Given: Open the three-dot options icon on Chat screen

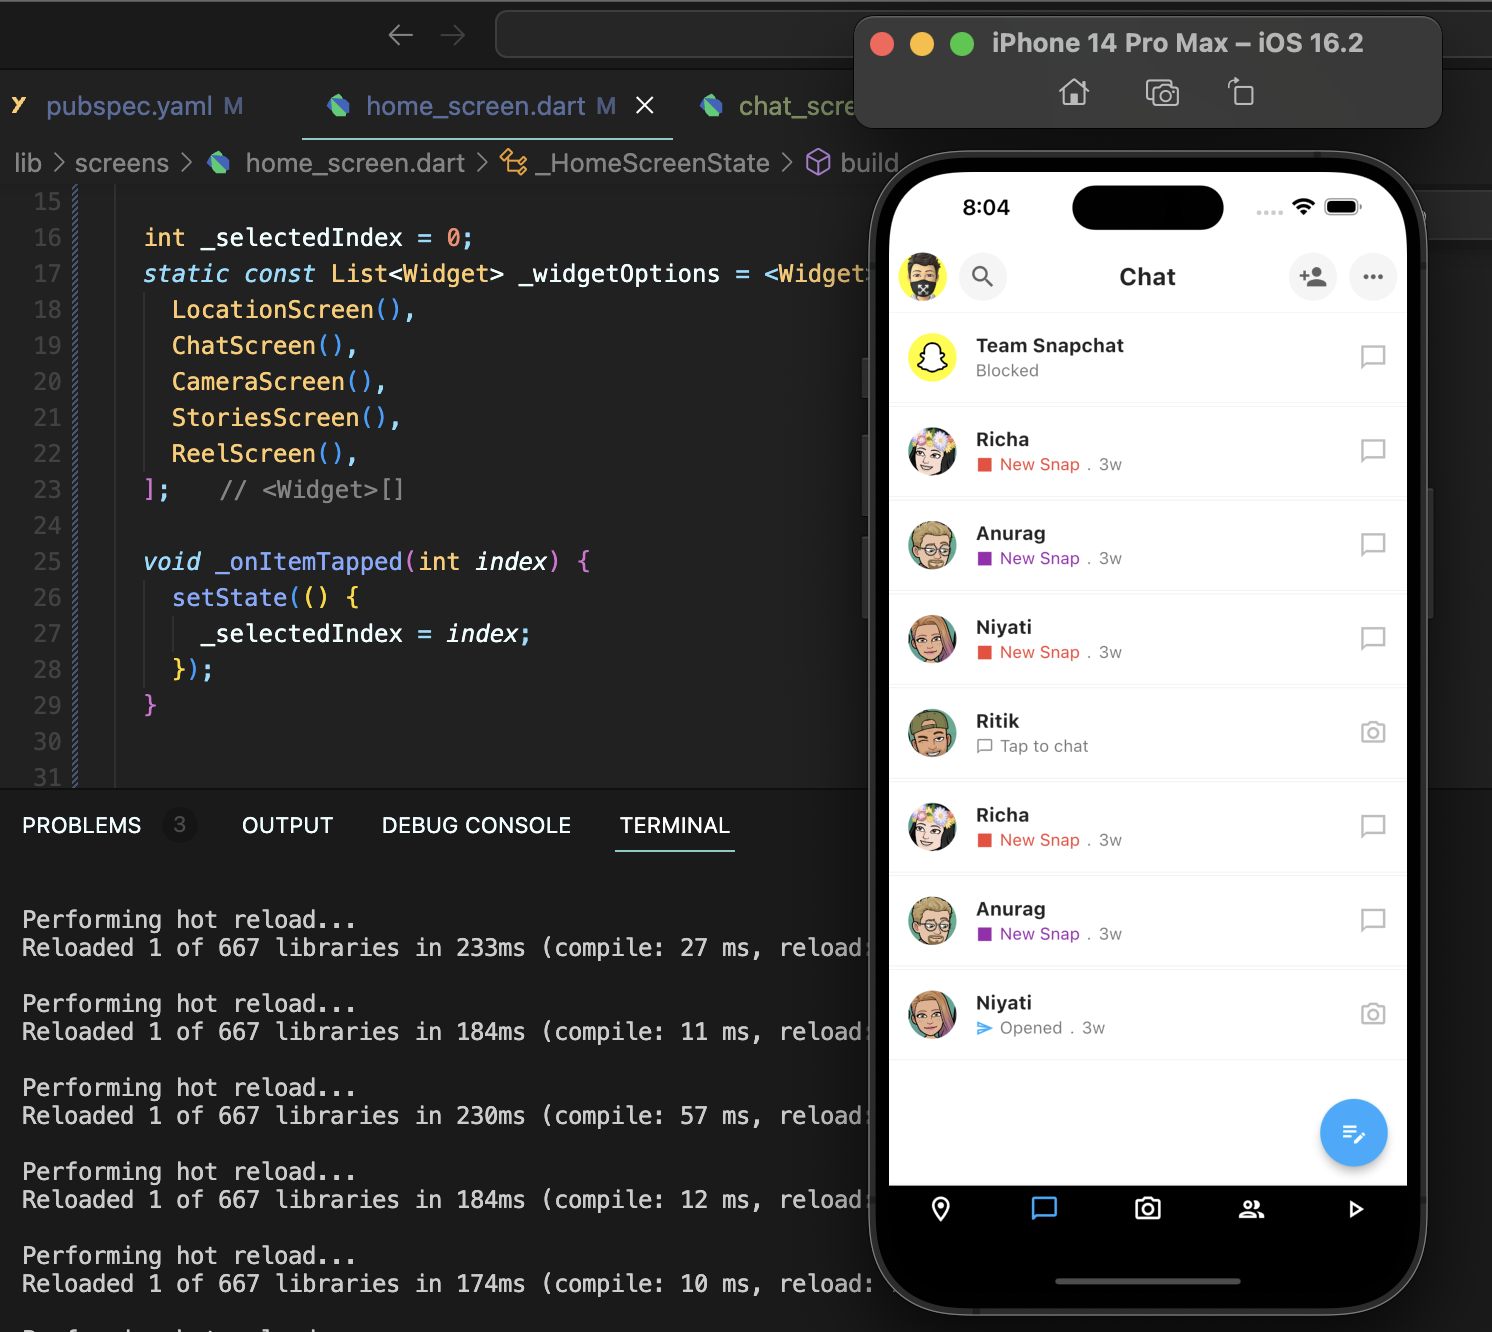Looking at the screenshot, I should [x=1373, y=277].
